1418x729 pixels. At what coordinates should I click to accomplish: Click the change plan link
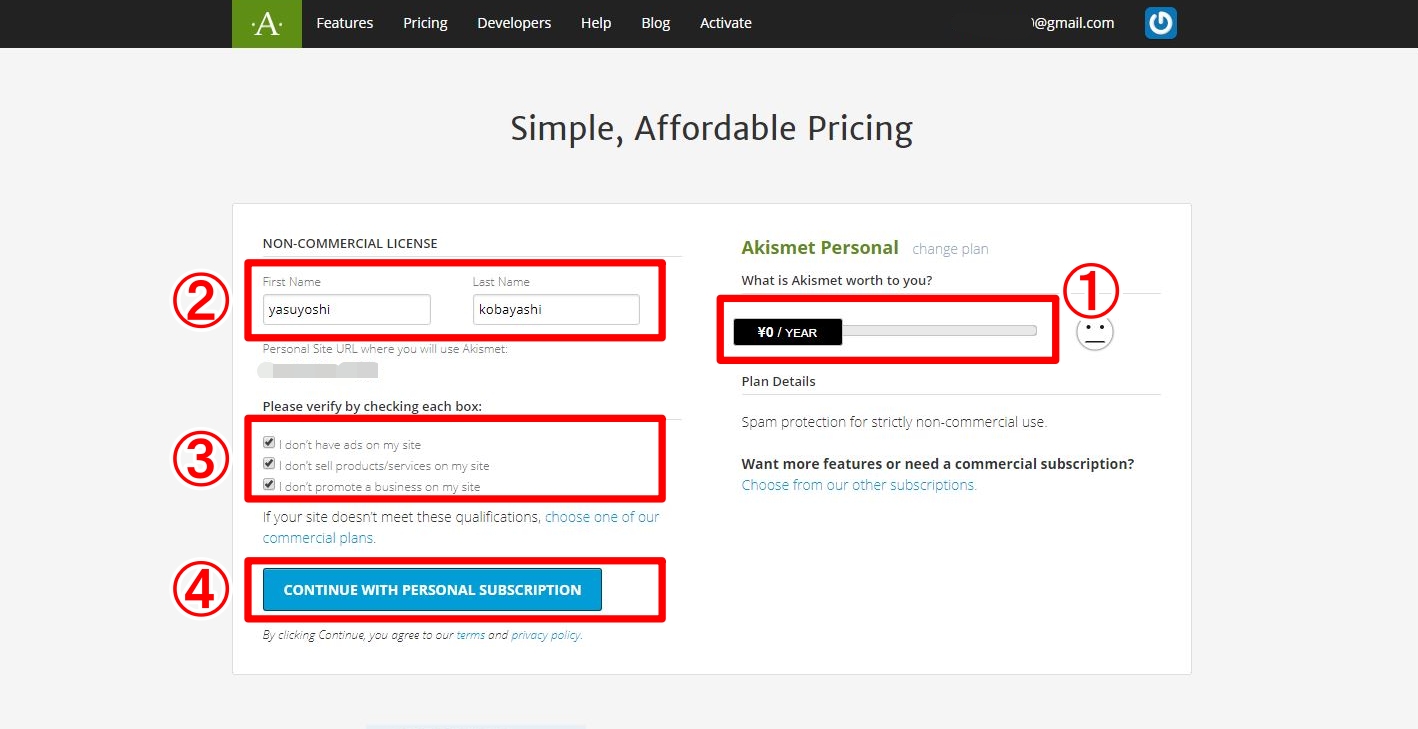950,249
